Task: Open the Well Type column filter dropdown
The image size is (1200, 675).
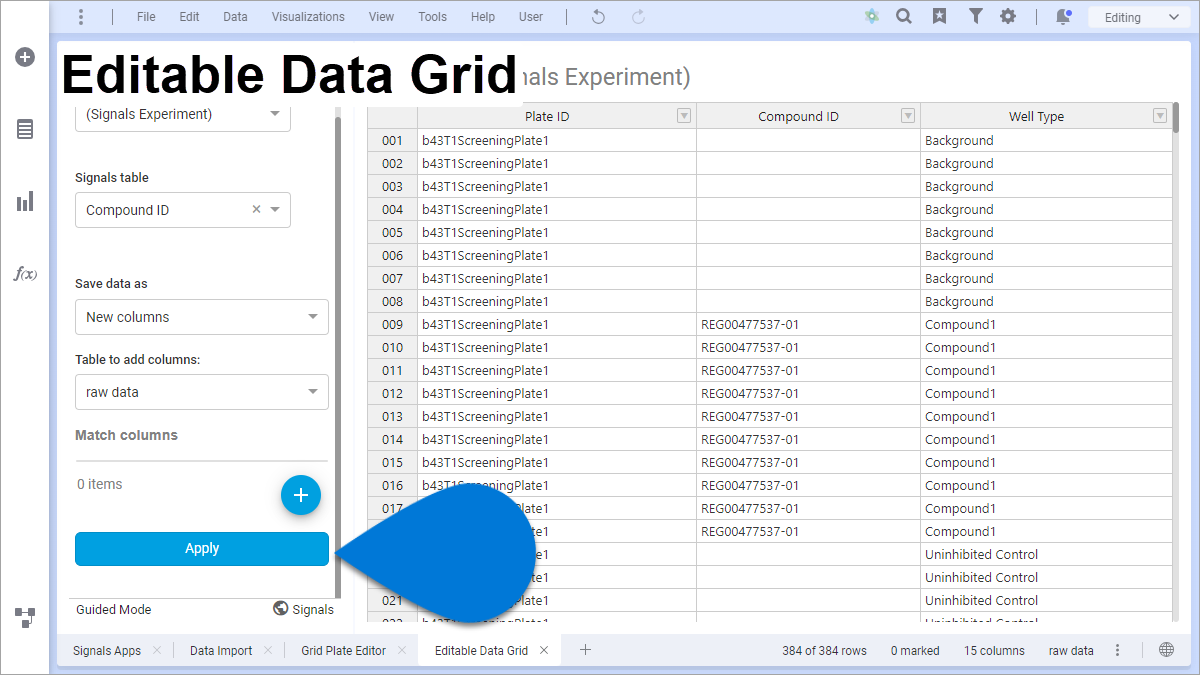Action: tap(1160, 116)
